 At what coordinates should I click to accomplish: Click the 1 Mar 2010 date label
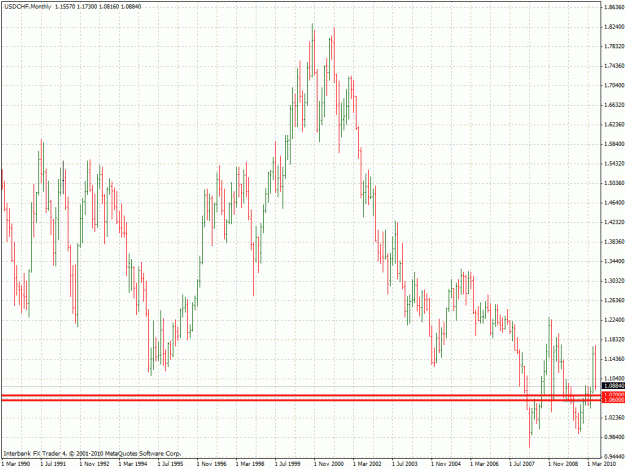[601, 464]
